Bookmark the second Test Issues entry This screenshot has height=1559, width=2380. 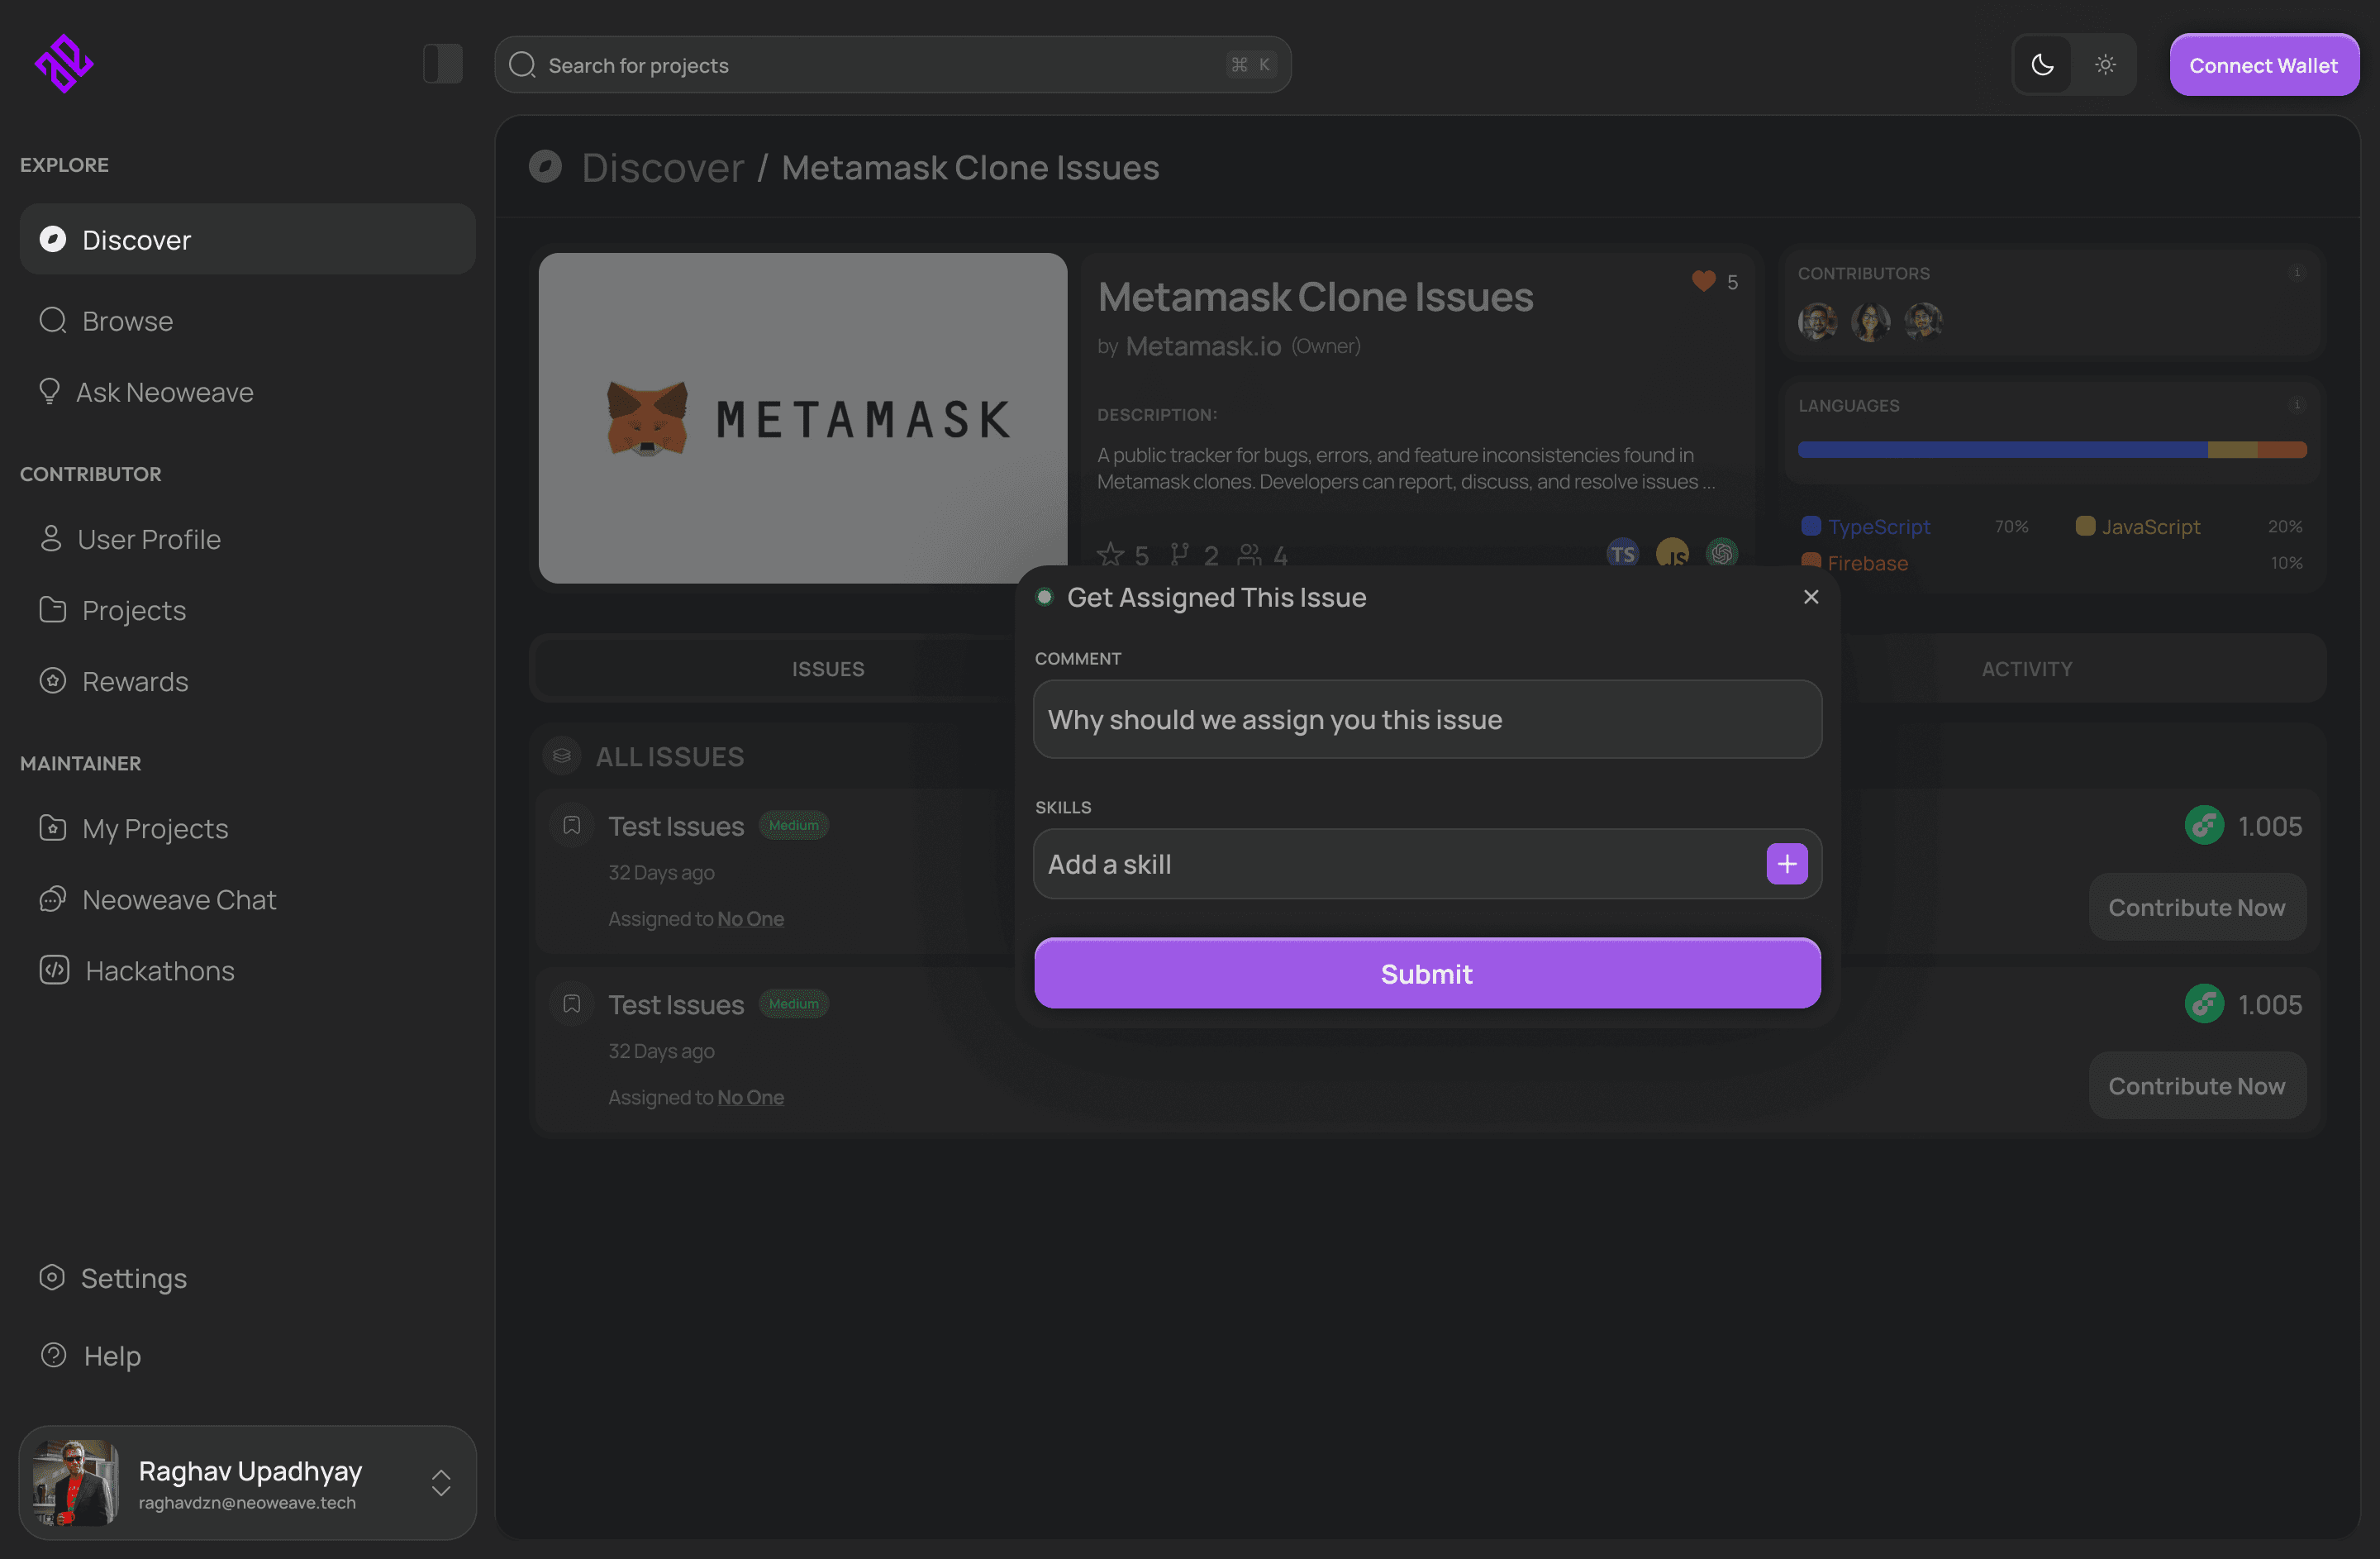coord(572,1003)
